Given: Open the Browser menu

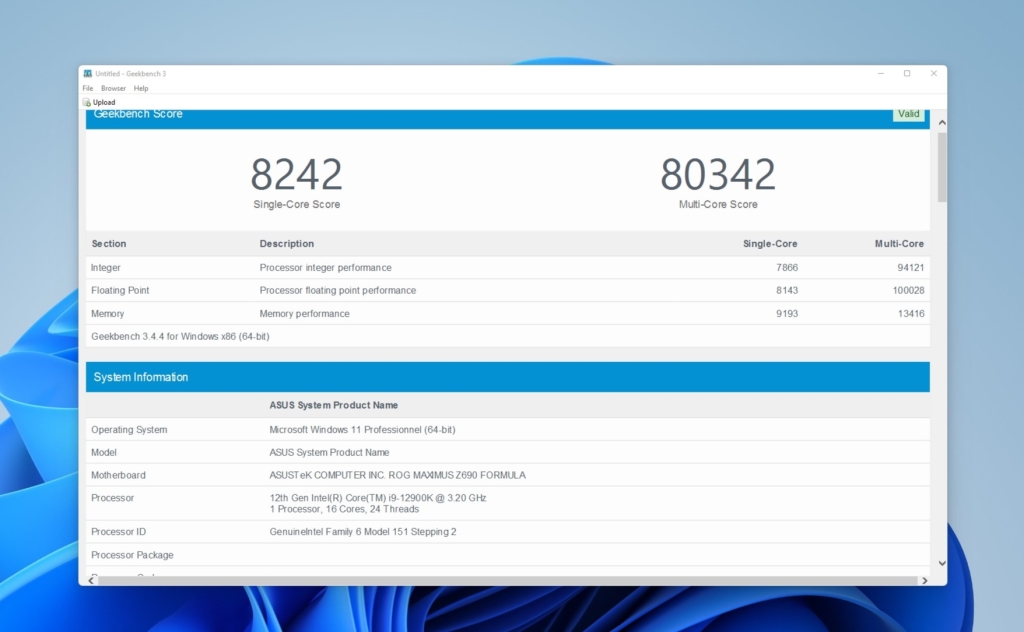Looking at the screenshot, I should point(113,88).
